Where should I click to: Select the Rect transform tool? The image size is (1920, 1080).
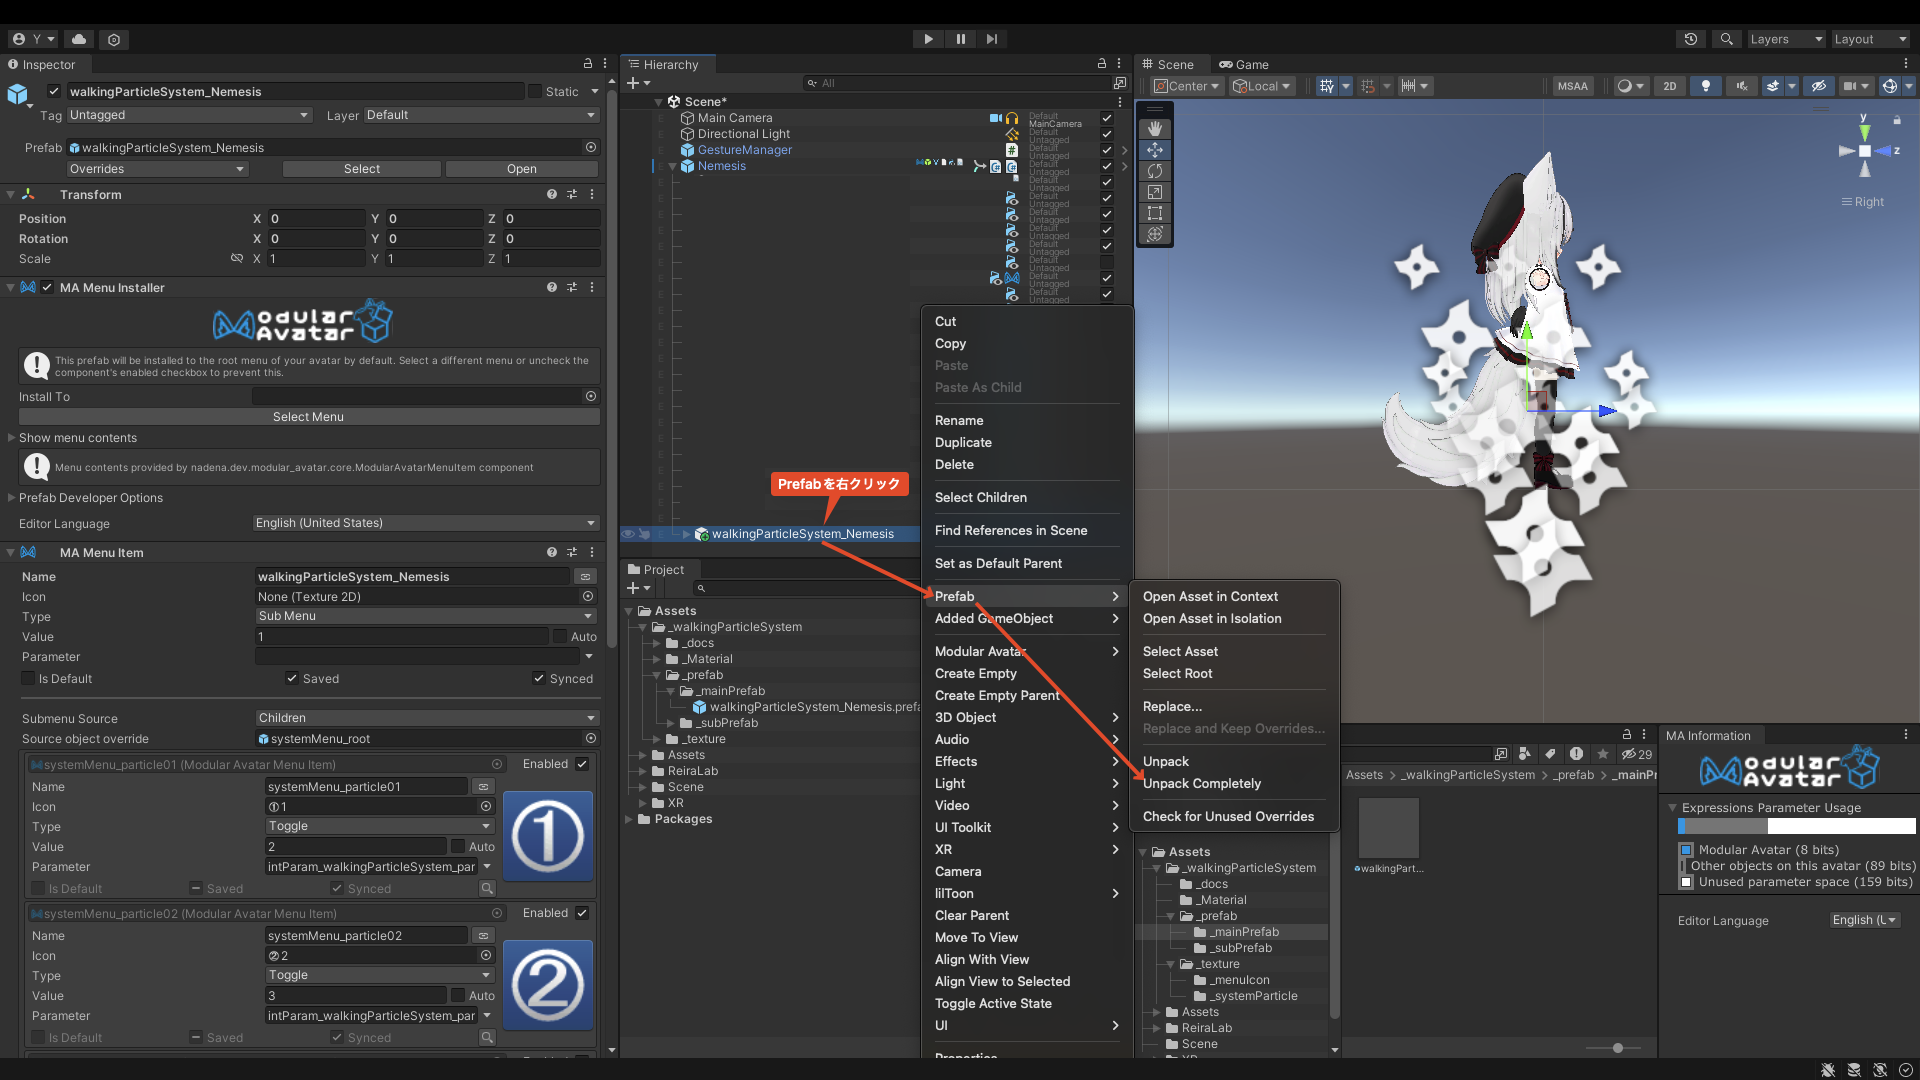click(x=1155, y=213)
